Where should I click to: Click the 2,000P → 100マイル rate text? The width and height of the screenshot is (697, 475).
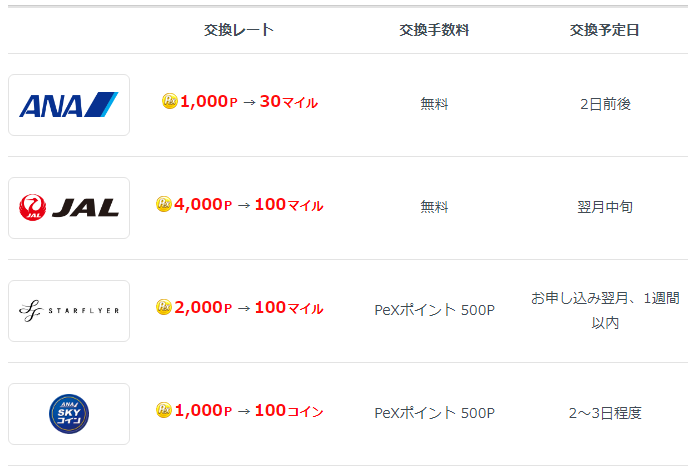click(x=249, y=308)
